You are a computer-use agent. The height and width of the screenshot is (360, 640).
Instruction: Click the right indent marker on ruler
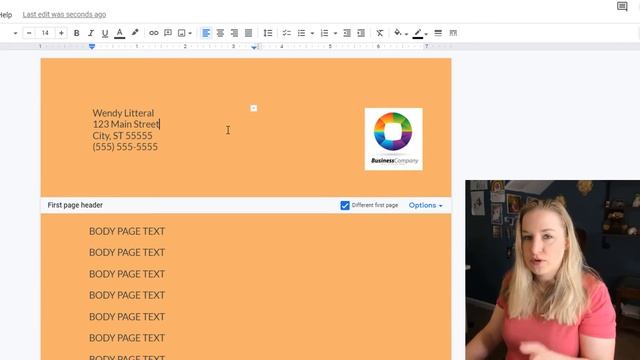click(254, 47)
